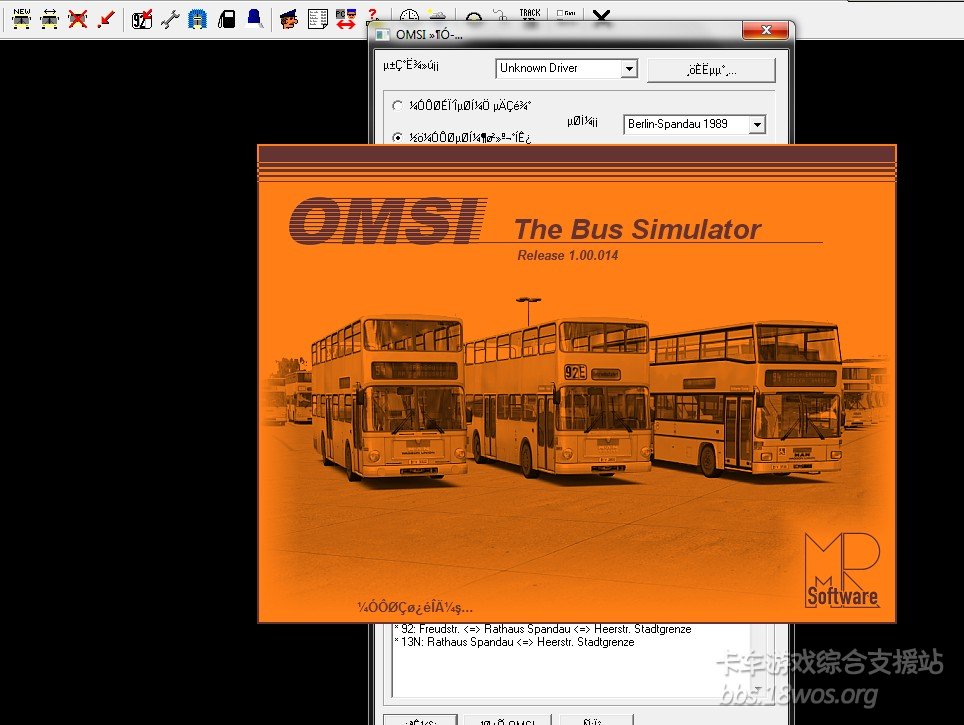Open the route 92 timetable icon

click(x=142, y=17)
